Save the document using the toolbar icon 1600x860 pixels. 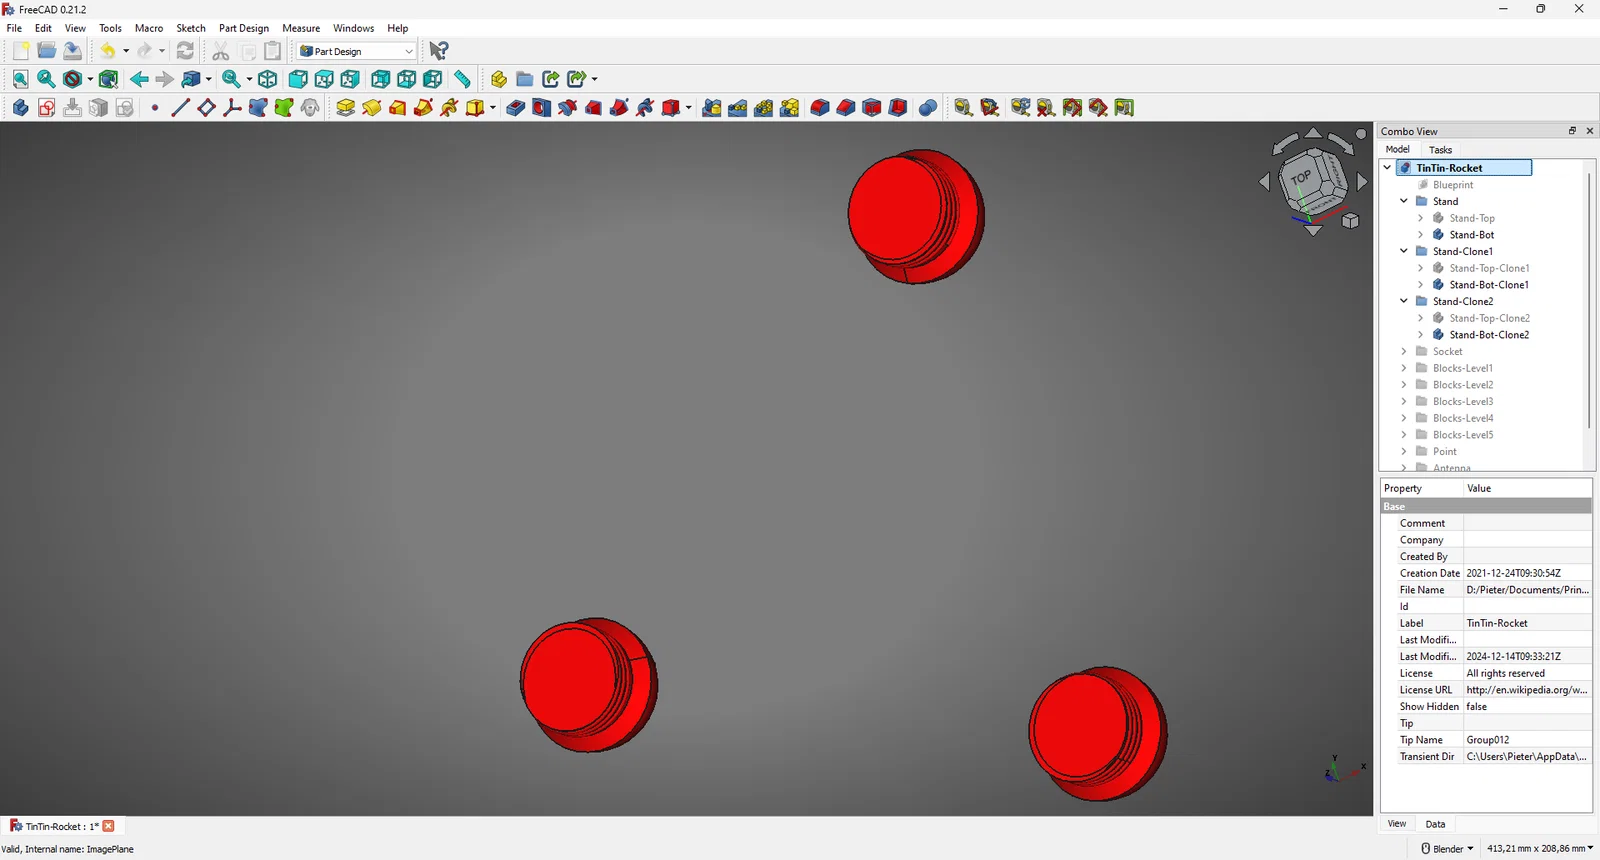pos(72,51)
